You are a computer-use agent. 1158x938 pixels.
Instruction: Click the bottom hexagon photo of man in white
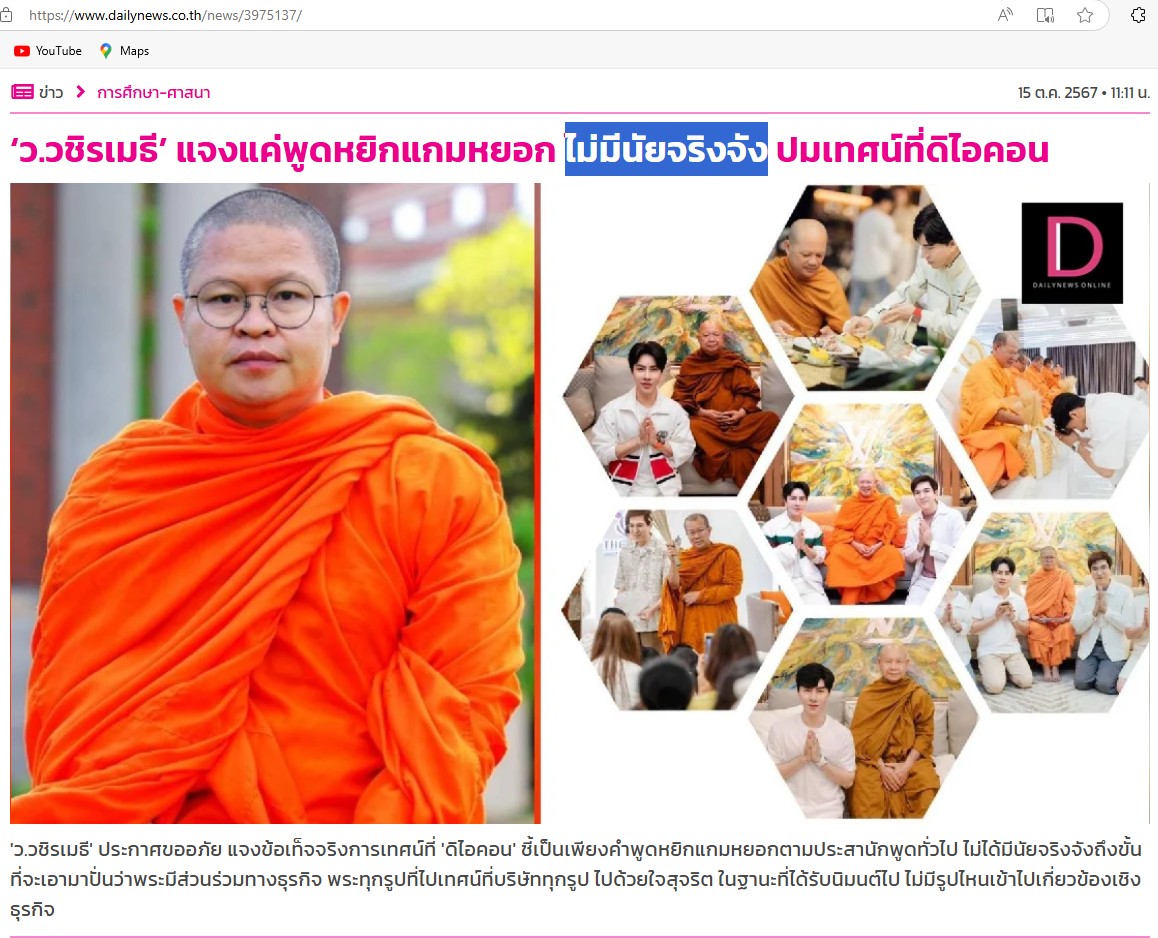click(863, 718)
